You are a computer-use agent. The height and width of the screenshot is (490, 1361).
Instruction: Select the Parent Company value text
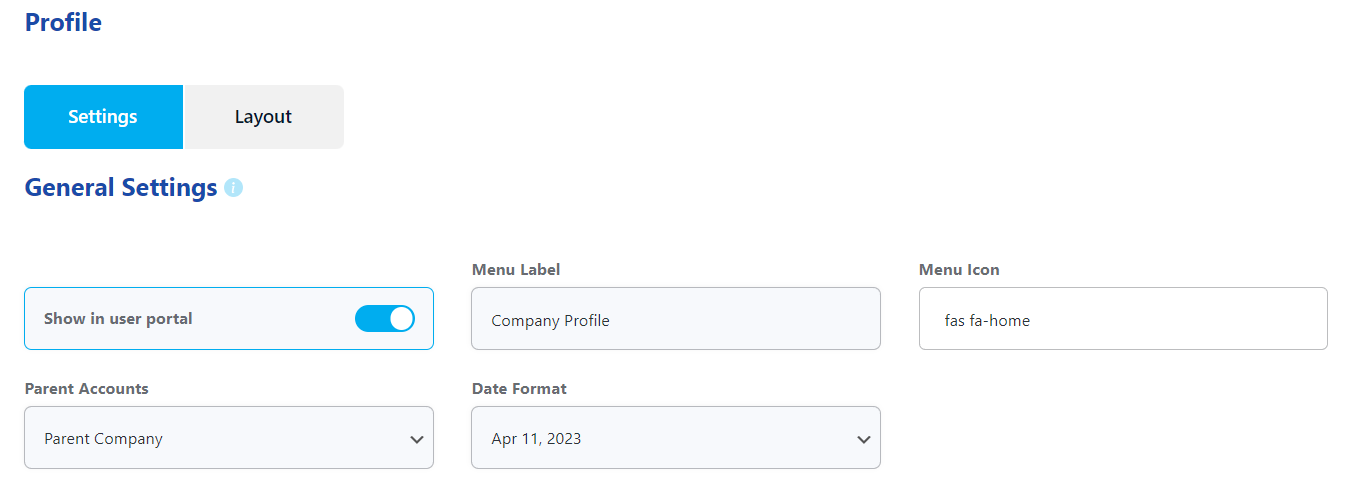103,438
